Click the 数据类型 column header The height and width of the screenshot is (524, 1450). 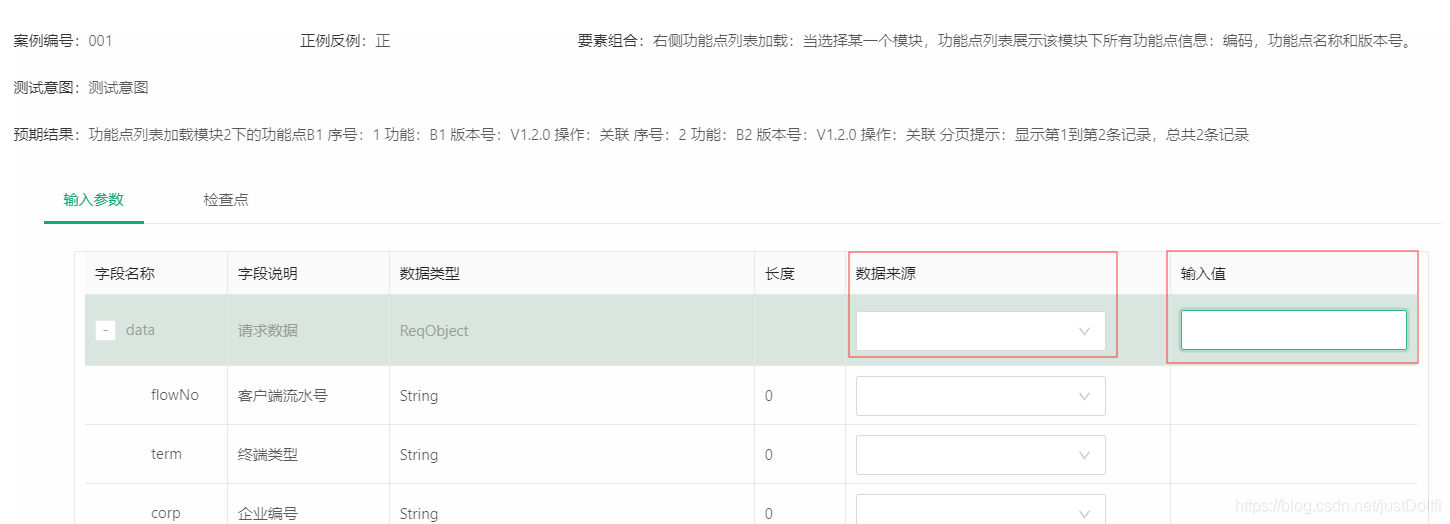click(x=430, y=274)
